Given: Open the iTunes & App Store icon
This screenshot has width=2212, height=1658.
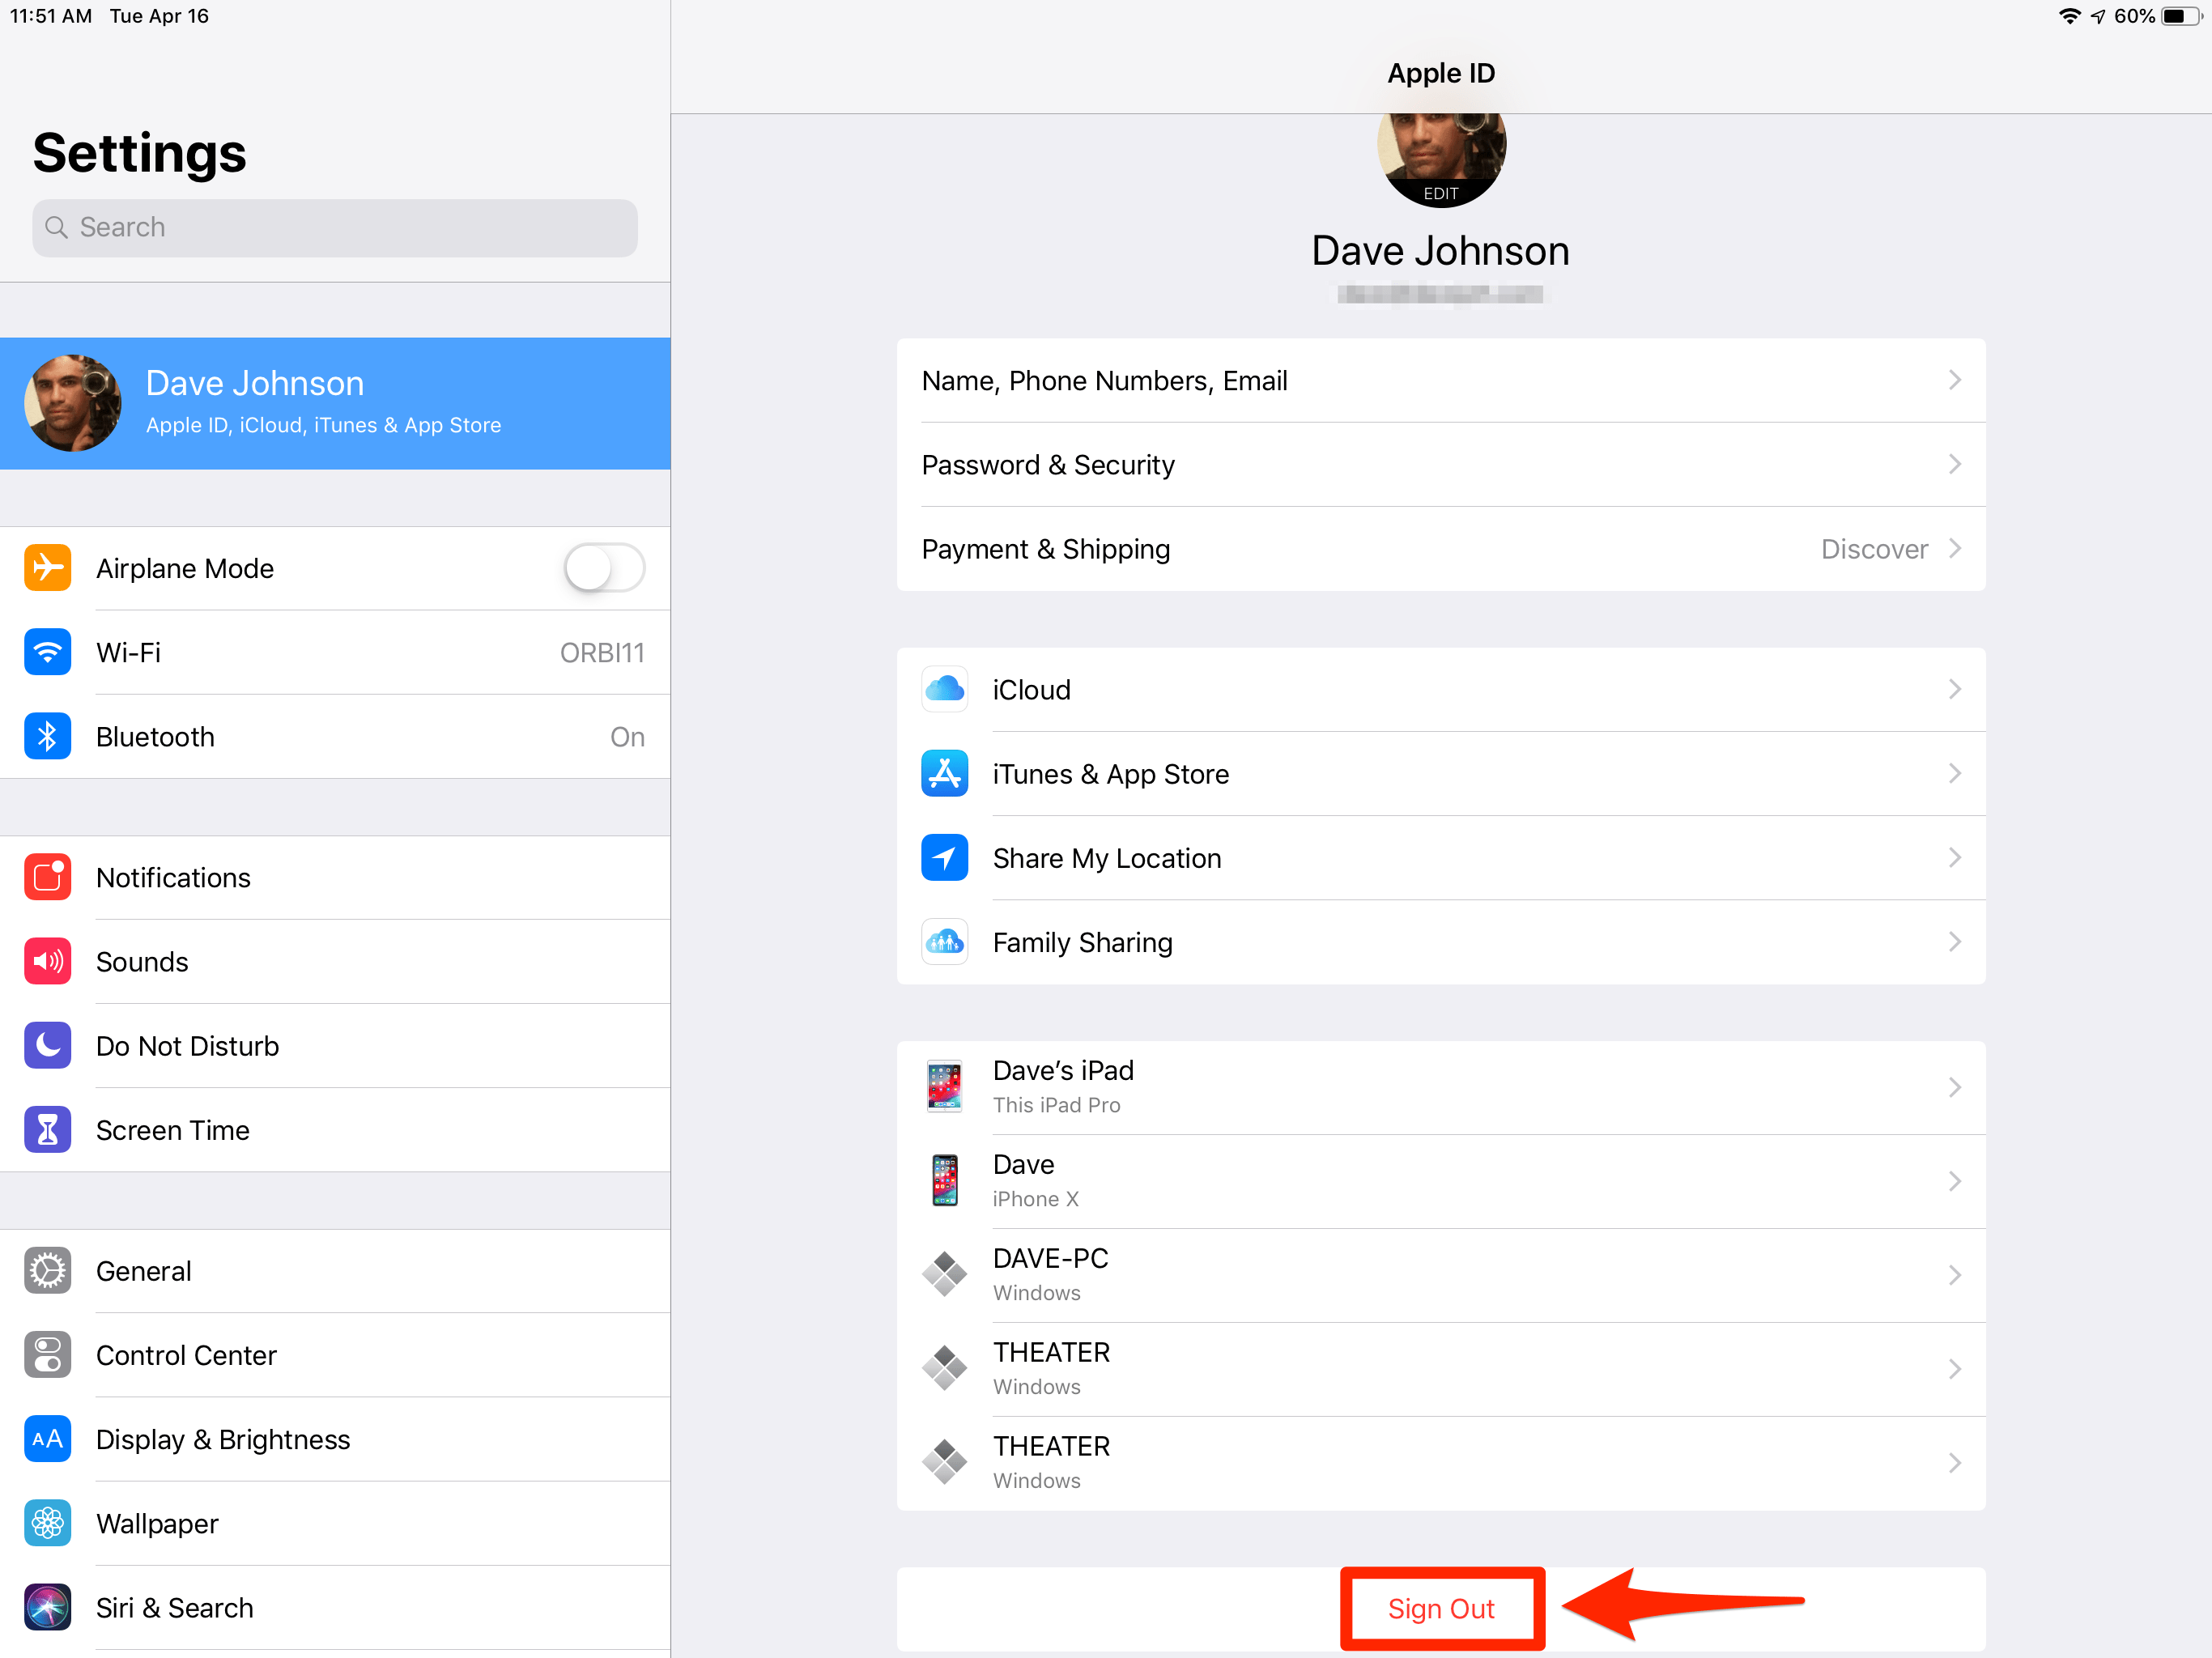Looking at the screenshot, I should (x=944, y=774).
